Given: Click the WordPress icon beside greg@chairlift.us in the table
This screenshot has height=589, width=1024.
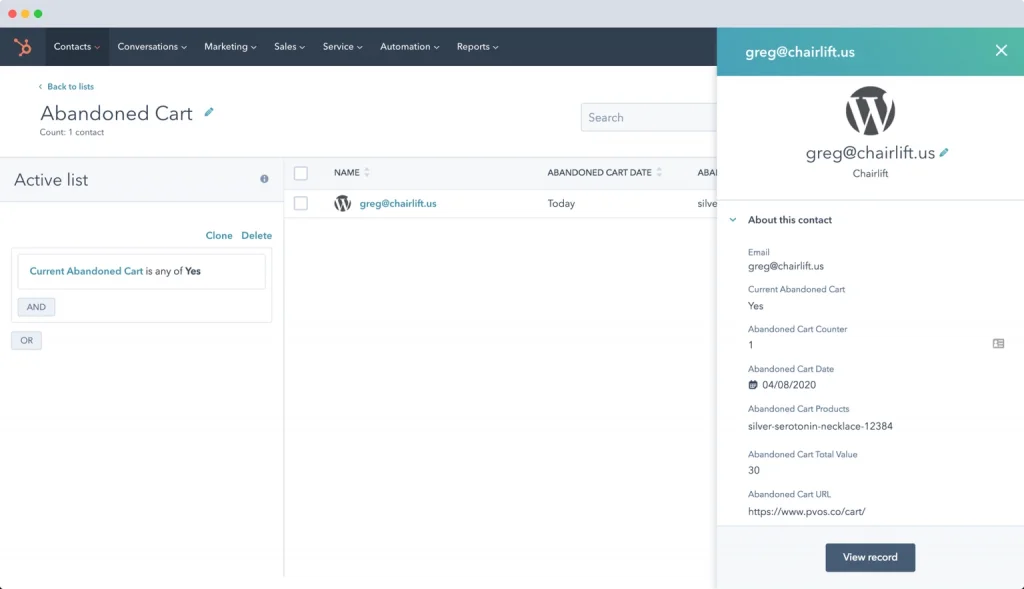Looking at the screenshot, I should (343, 203).
